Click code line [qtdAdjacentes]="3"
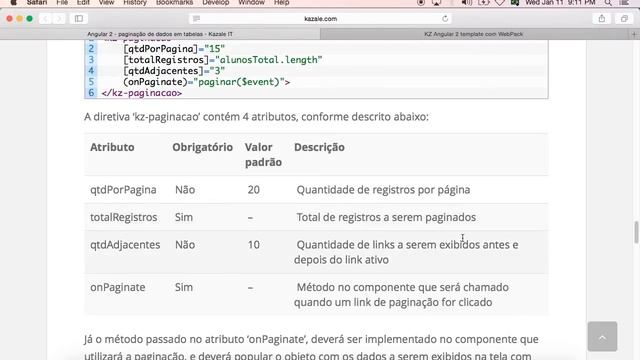640x360 pixels. (x=174, y=71)
